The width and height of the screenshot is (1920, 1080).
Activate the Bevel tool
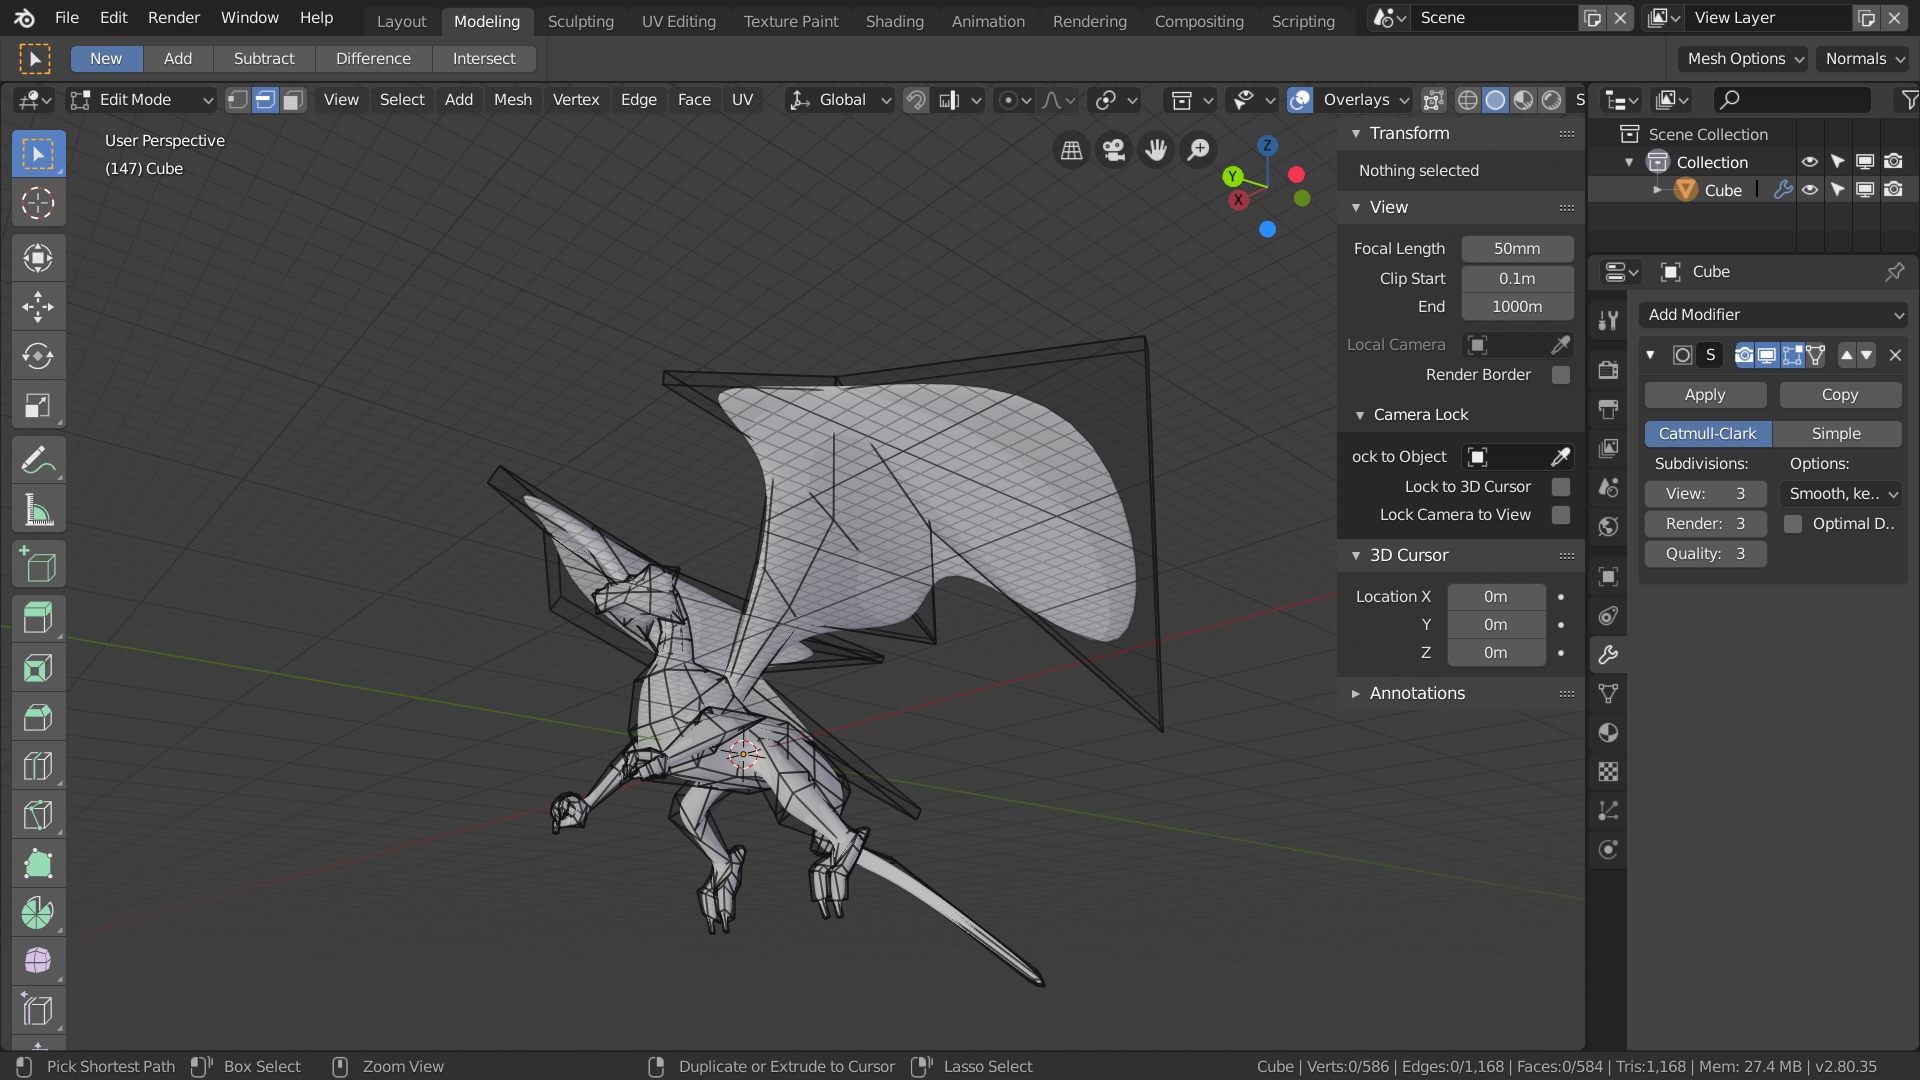pos(38,717)
